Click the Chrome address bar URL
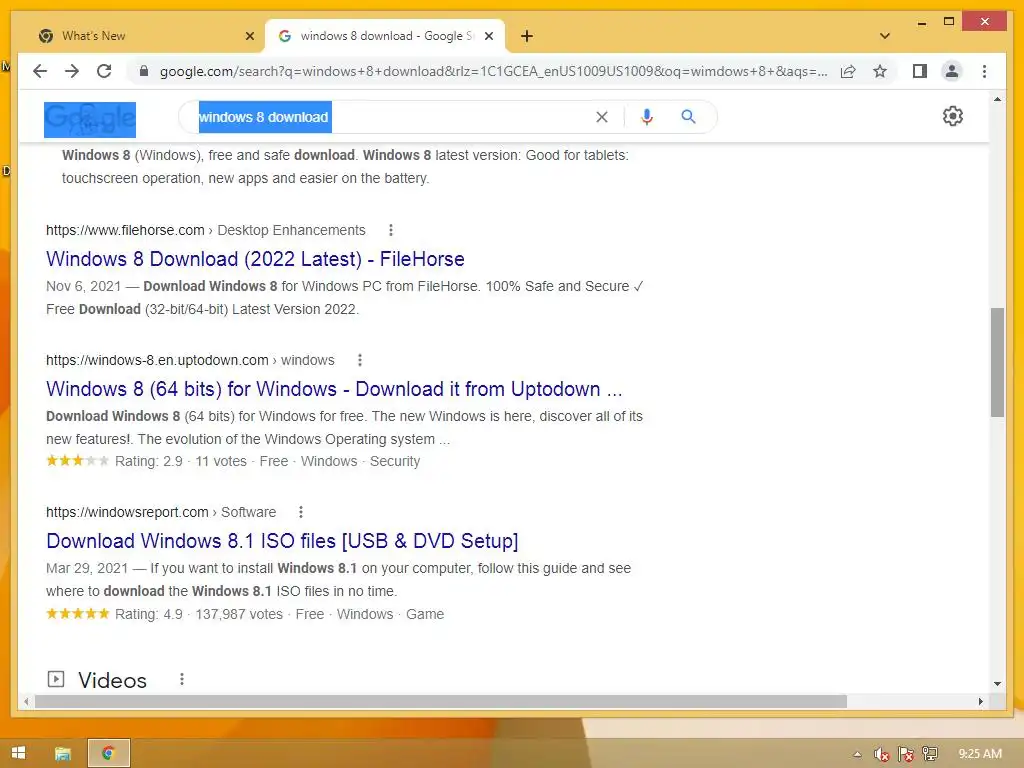 [493, 71]
